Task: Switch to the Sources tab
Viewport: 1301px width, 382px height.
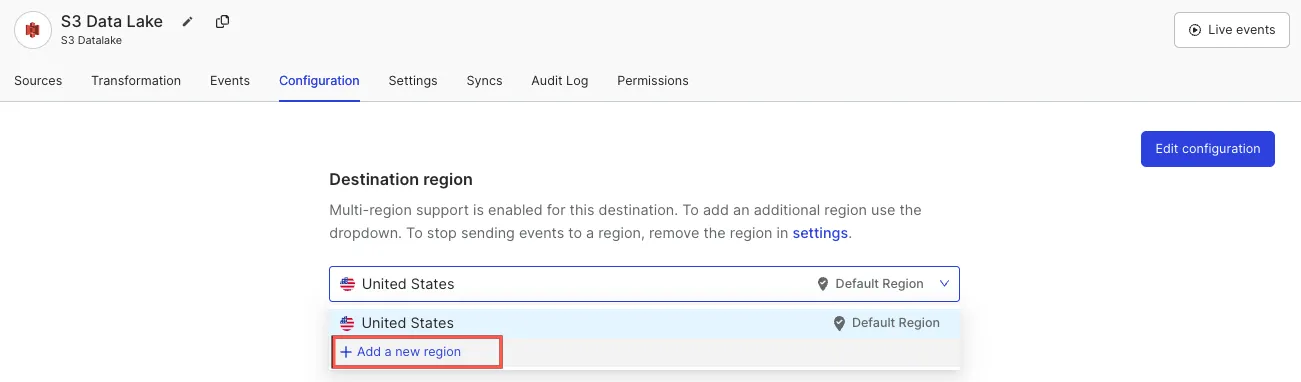Action: [38, 81]
